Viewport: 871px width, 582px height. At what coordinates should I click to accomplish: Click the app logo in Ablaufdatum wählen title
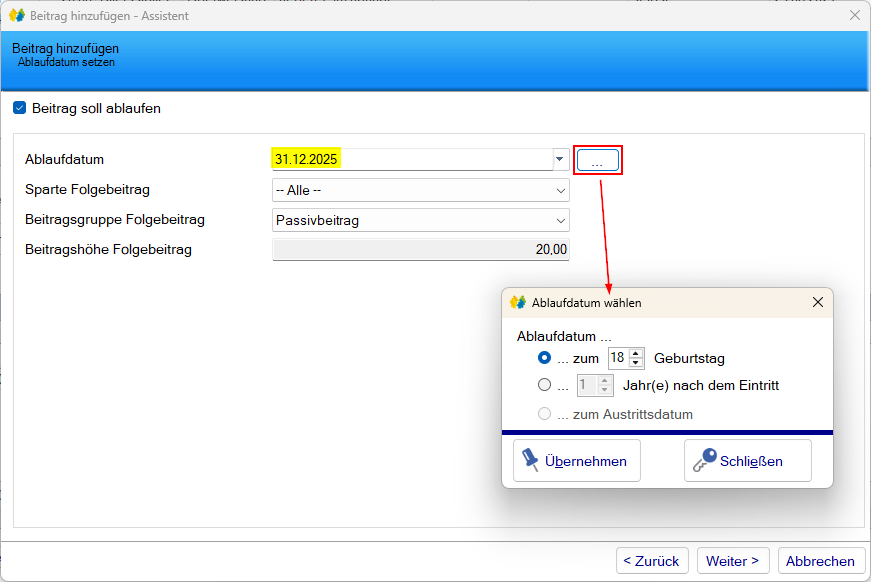(x=518, y=302)
